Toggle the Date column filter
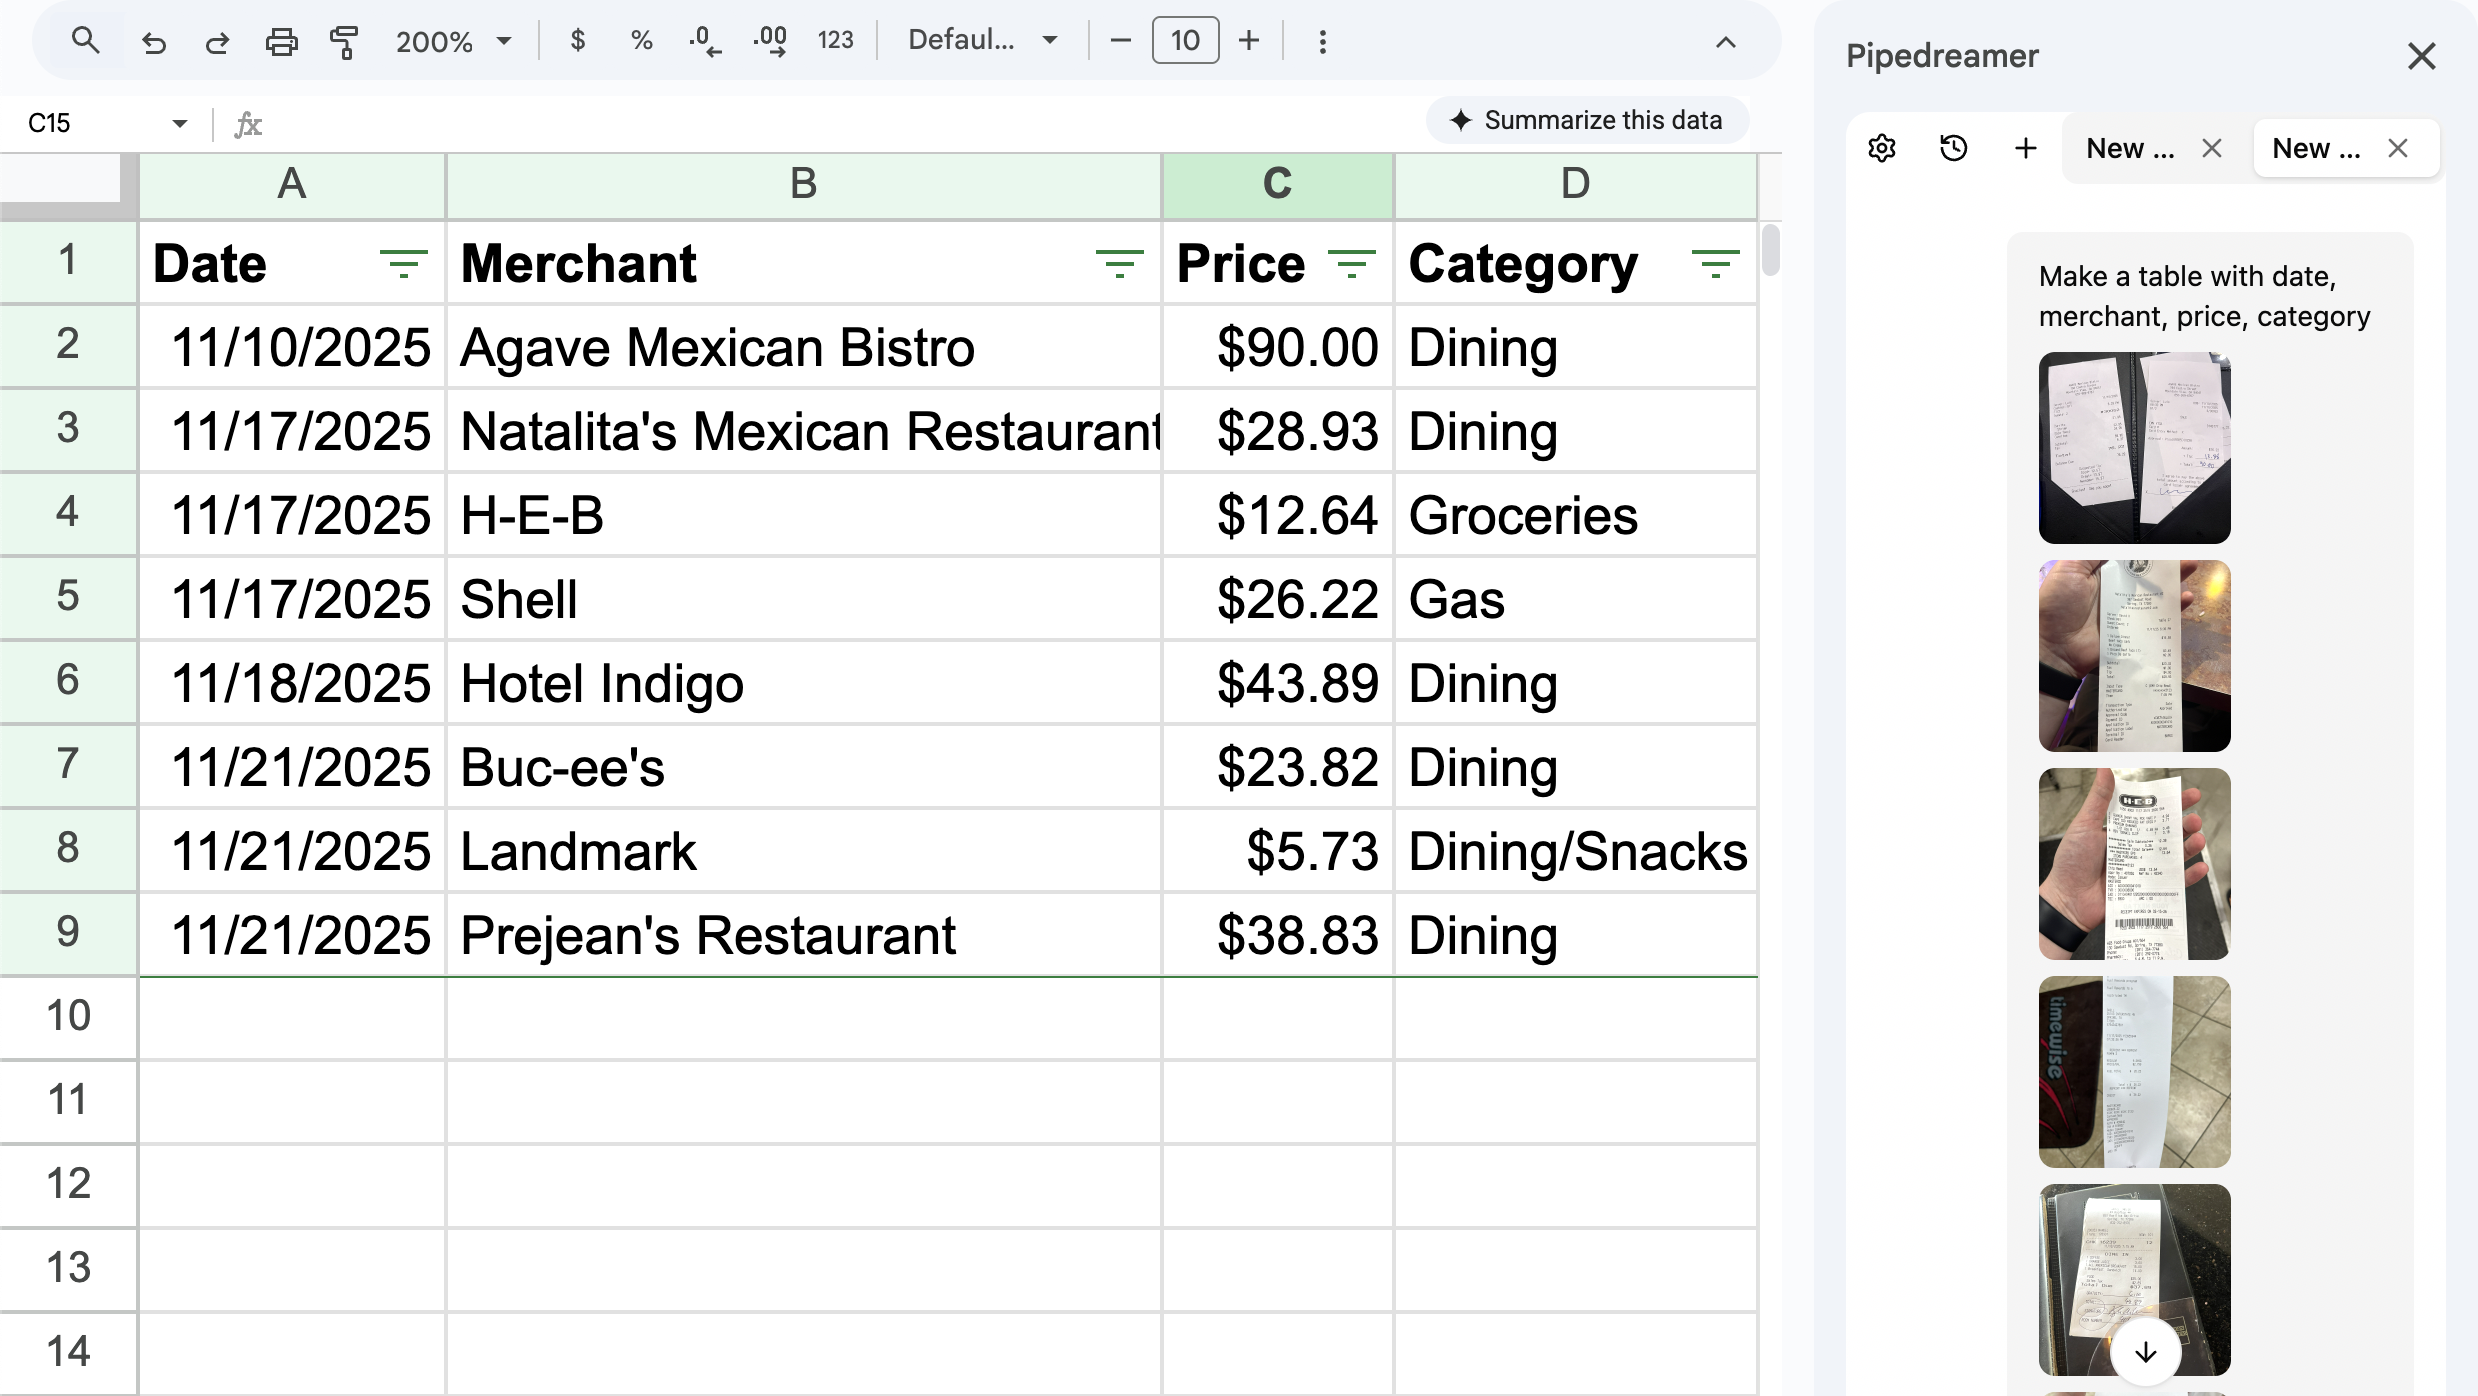The height and width of the screenshot is (1396, 2478). coord(403,264)
